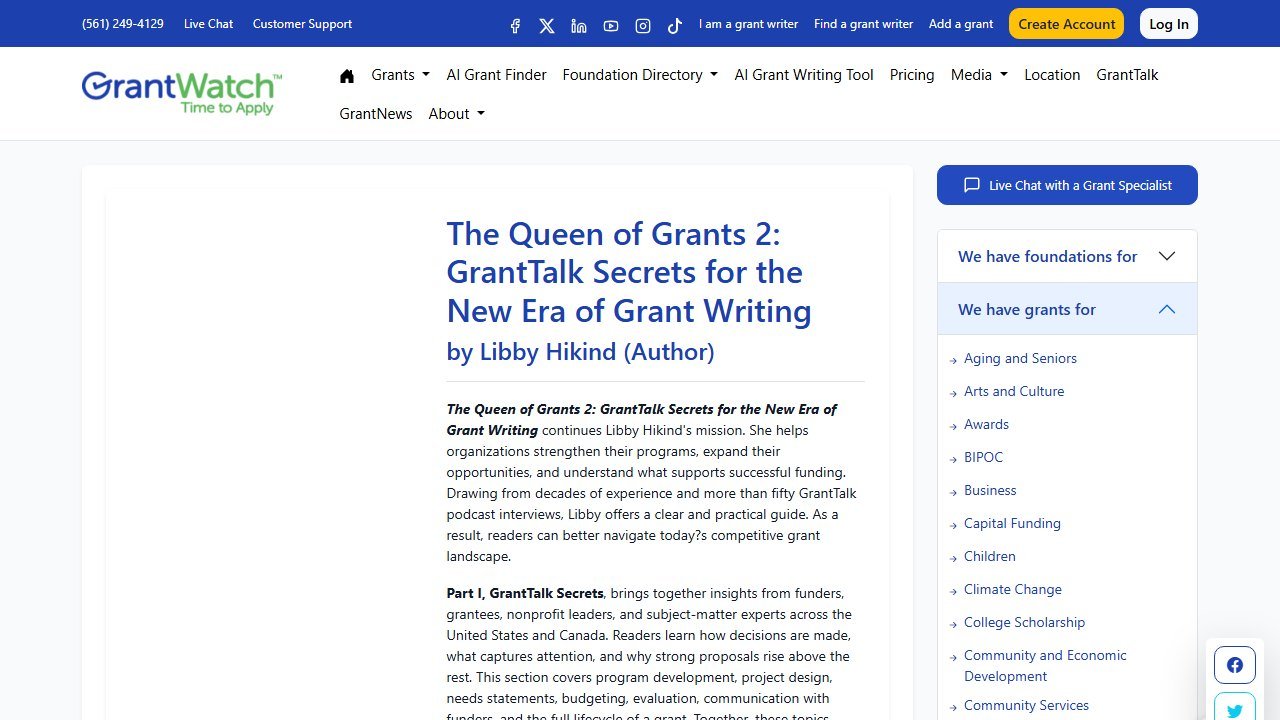Screen dimensions: 1280x720
Task: Select Business grant category
Action: point(990,490)
